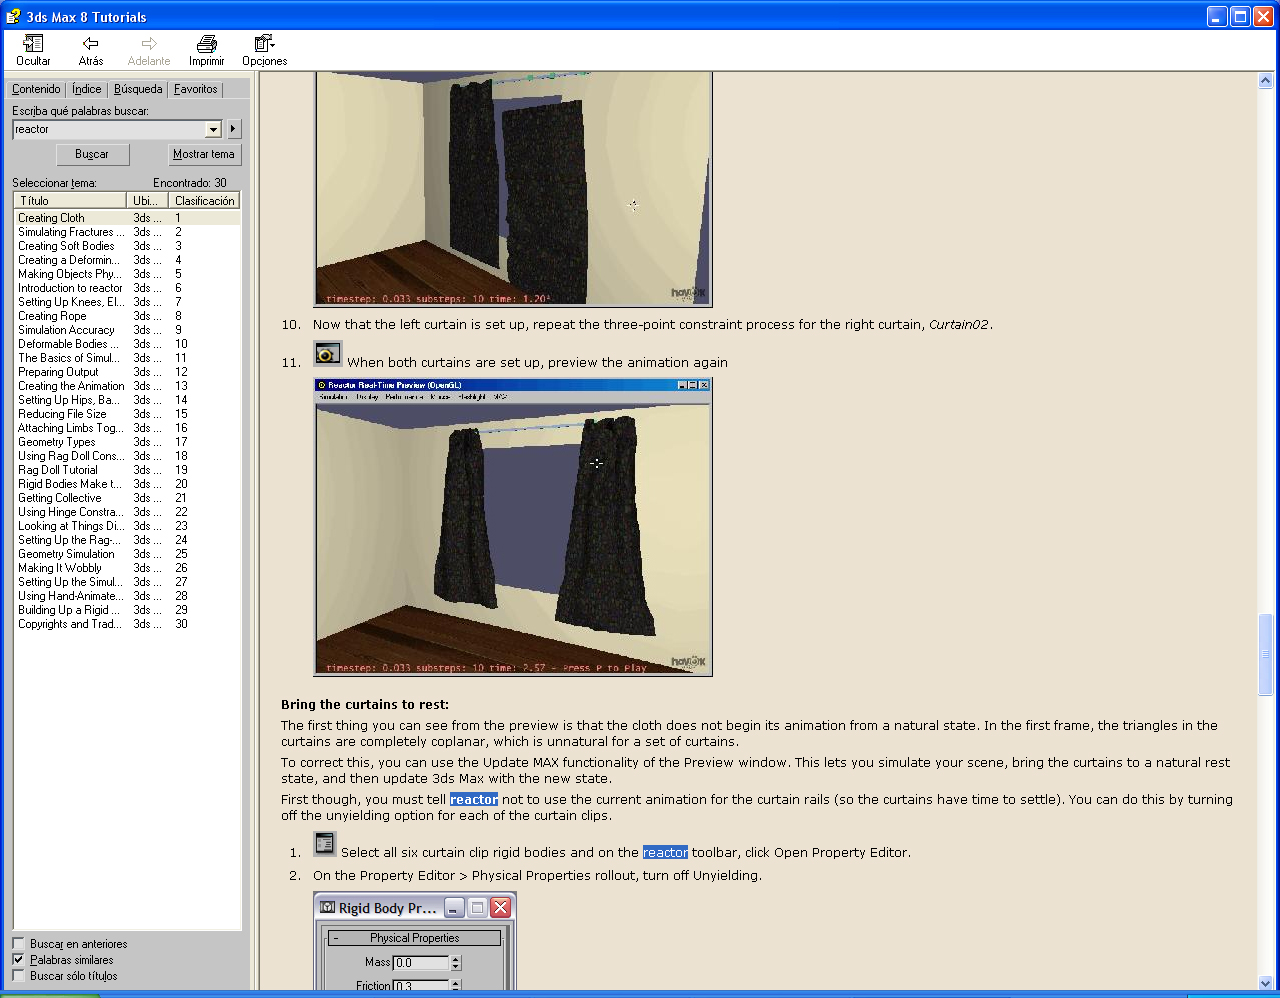Click the Mostrar tema button
The height and width of the screenshot is (998, 1280).
204,154
